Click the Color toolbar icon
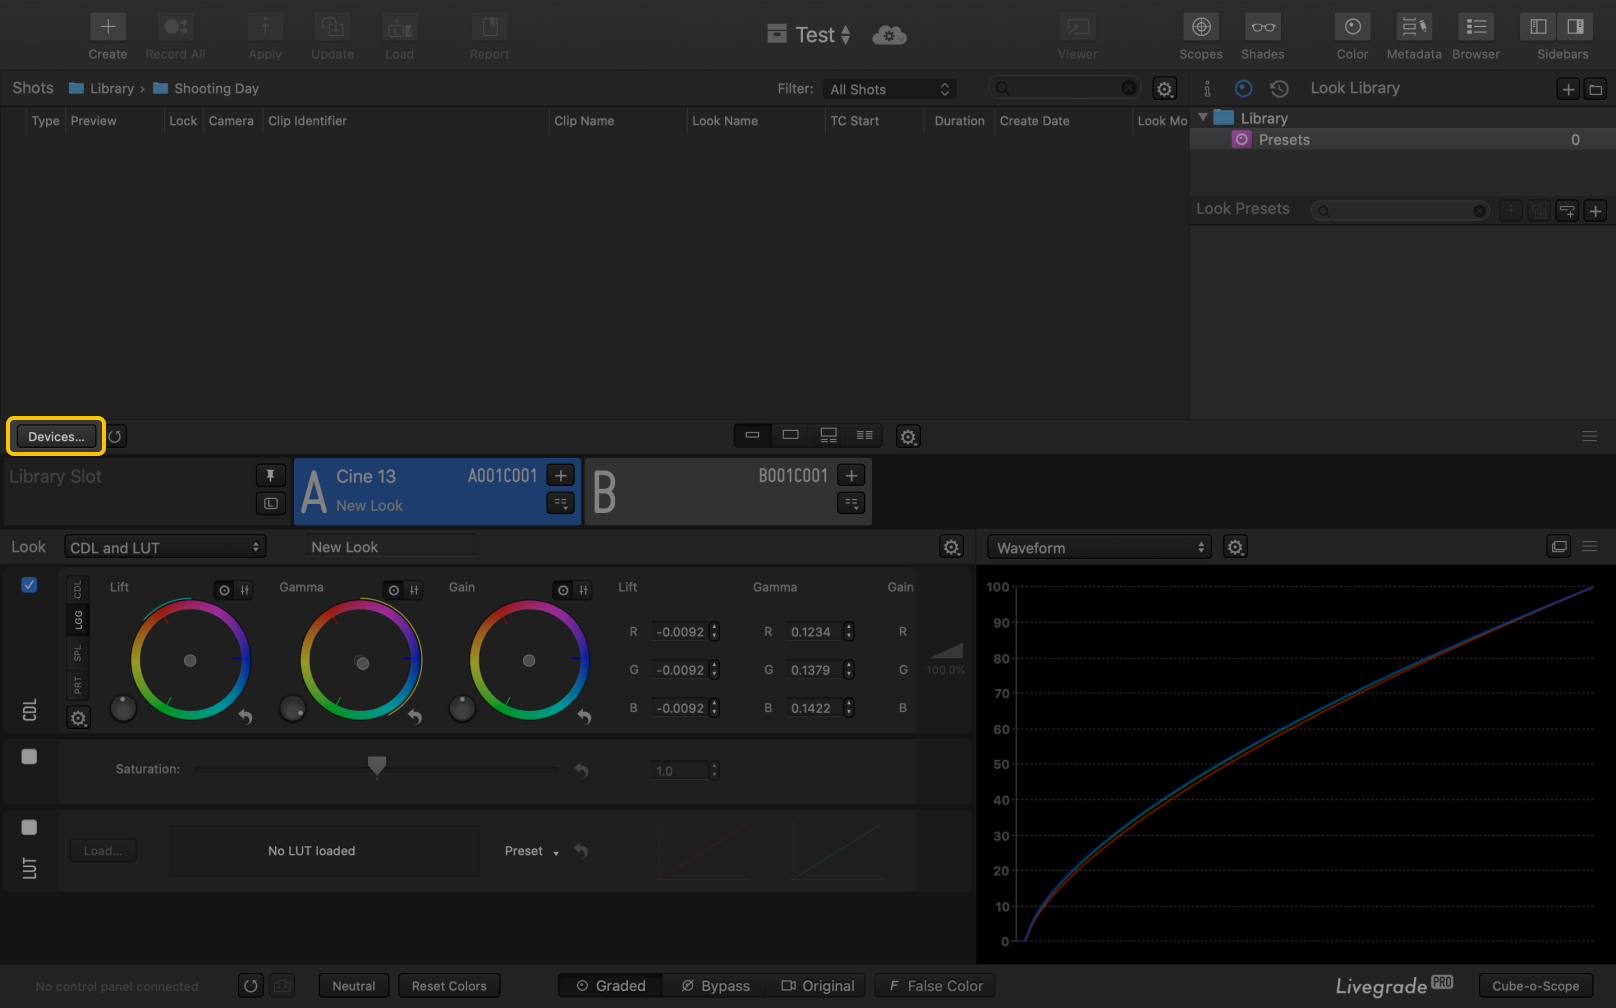Image resolution: width=1616 pixels, height=1008 pixels. click(x=1352, y=27)
